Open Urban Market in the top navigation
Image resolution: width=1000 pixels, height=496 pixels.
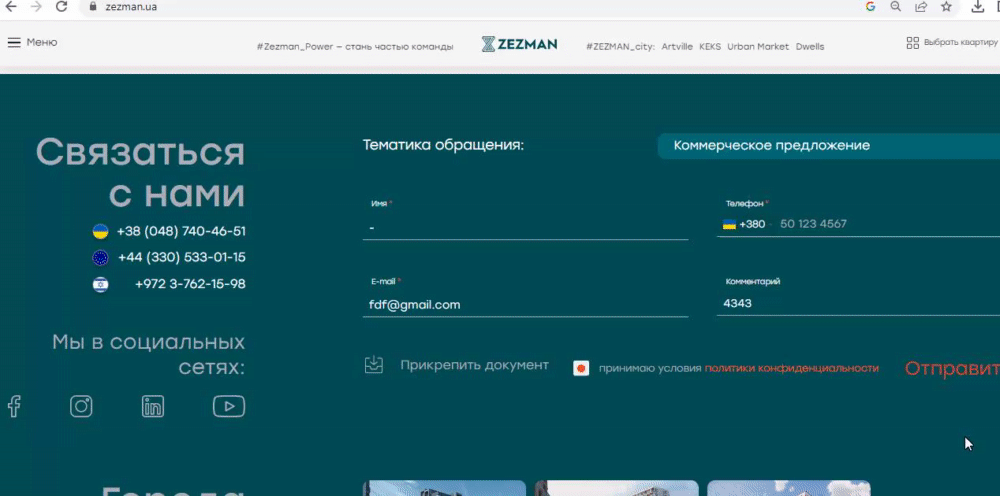(758, 47)
